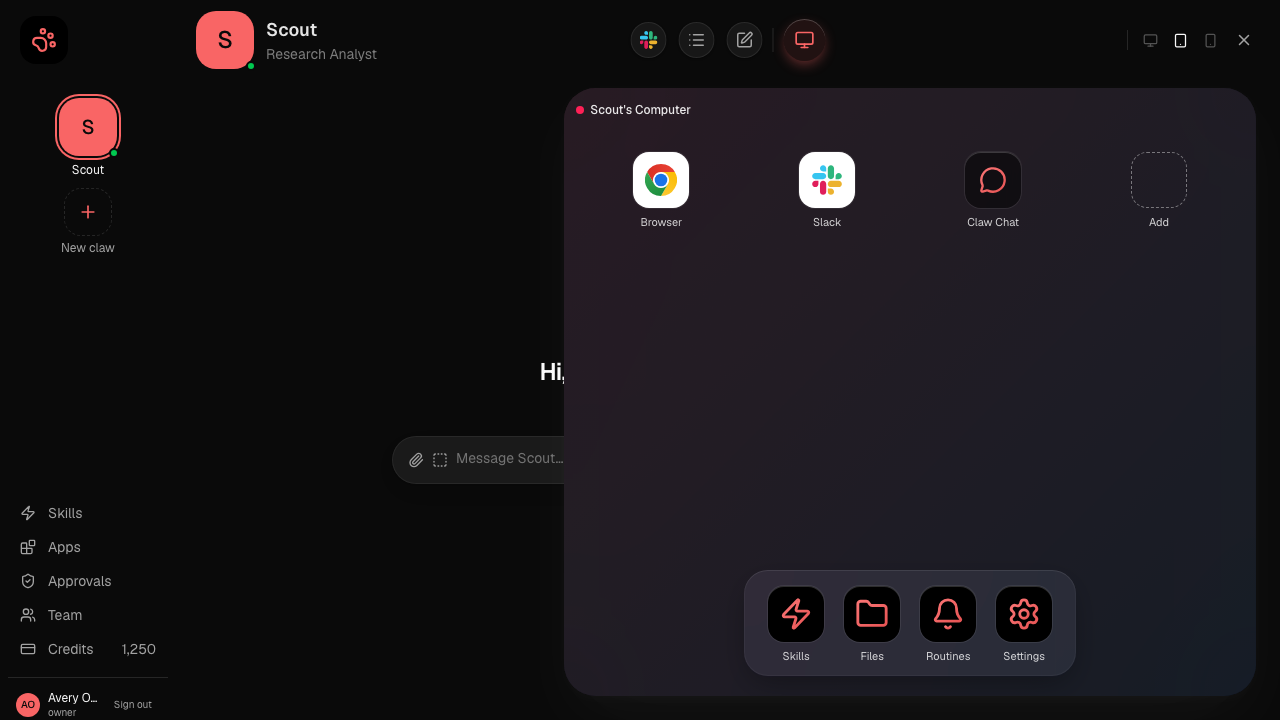Click the Sign out link
This screenshot has height=720, width=1280.
tap(133, 705)
